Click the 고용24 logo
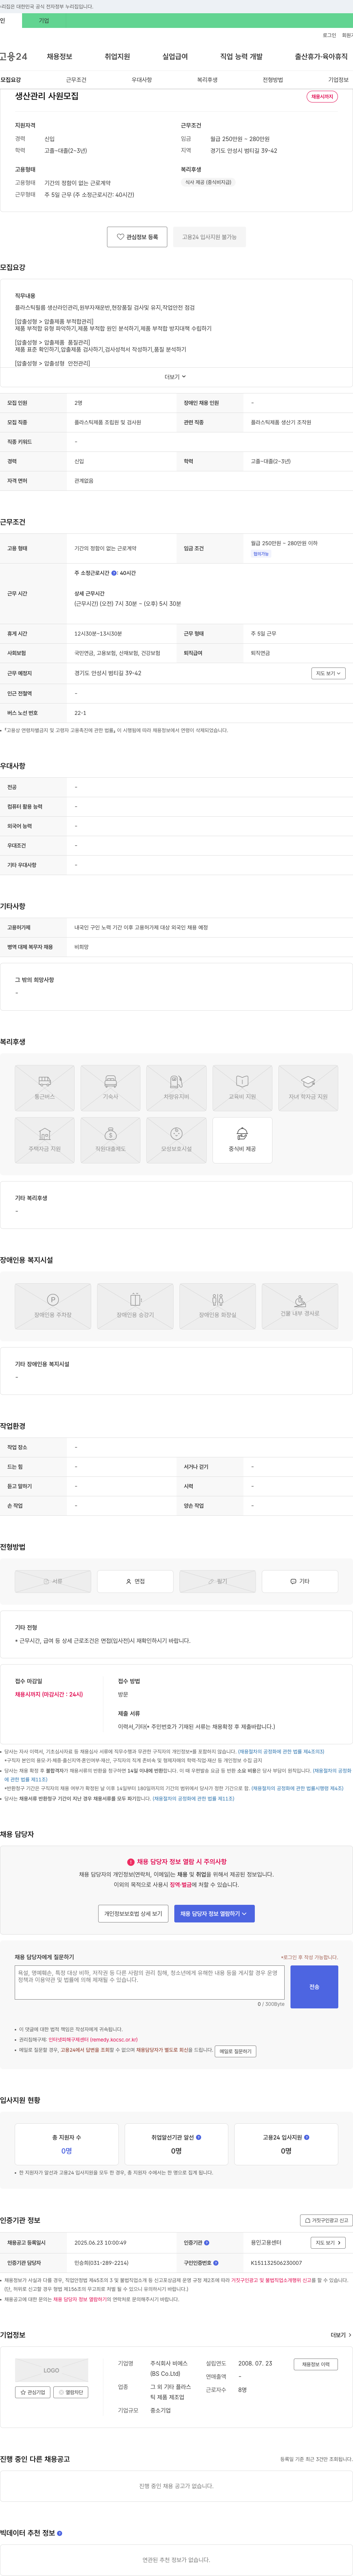 pos(14,57)
